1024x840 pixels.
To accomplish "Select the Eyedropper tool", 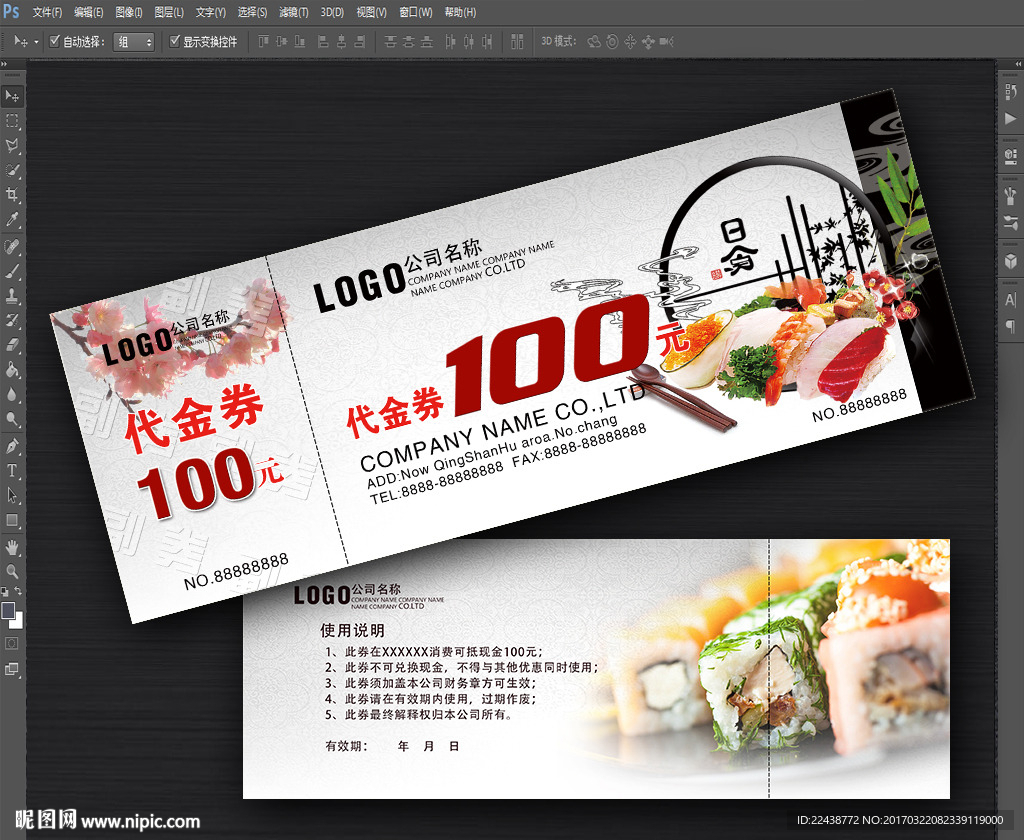I will pyautogui.click(x=12, y=219).
